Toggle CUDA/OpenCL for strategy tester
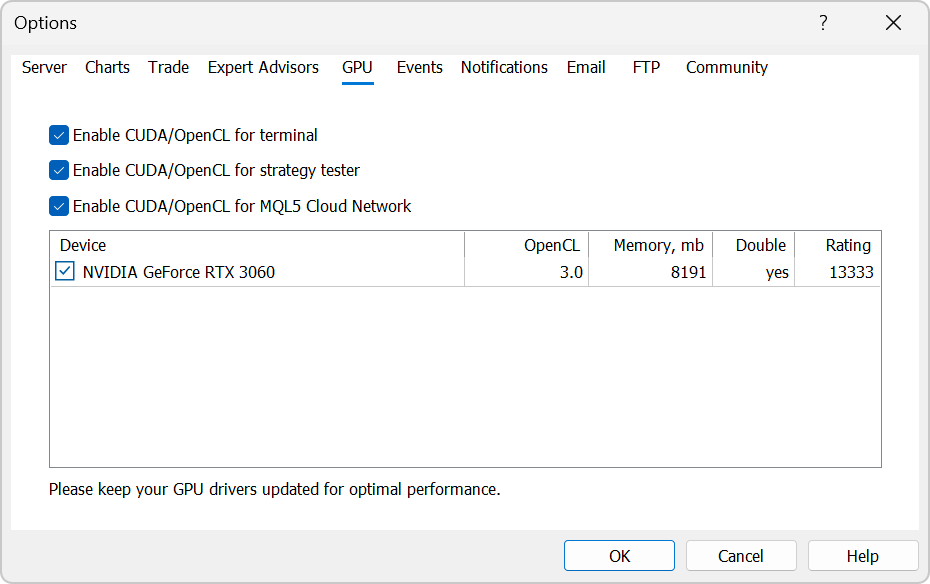 [58, 170]
